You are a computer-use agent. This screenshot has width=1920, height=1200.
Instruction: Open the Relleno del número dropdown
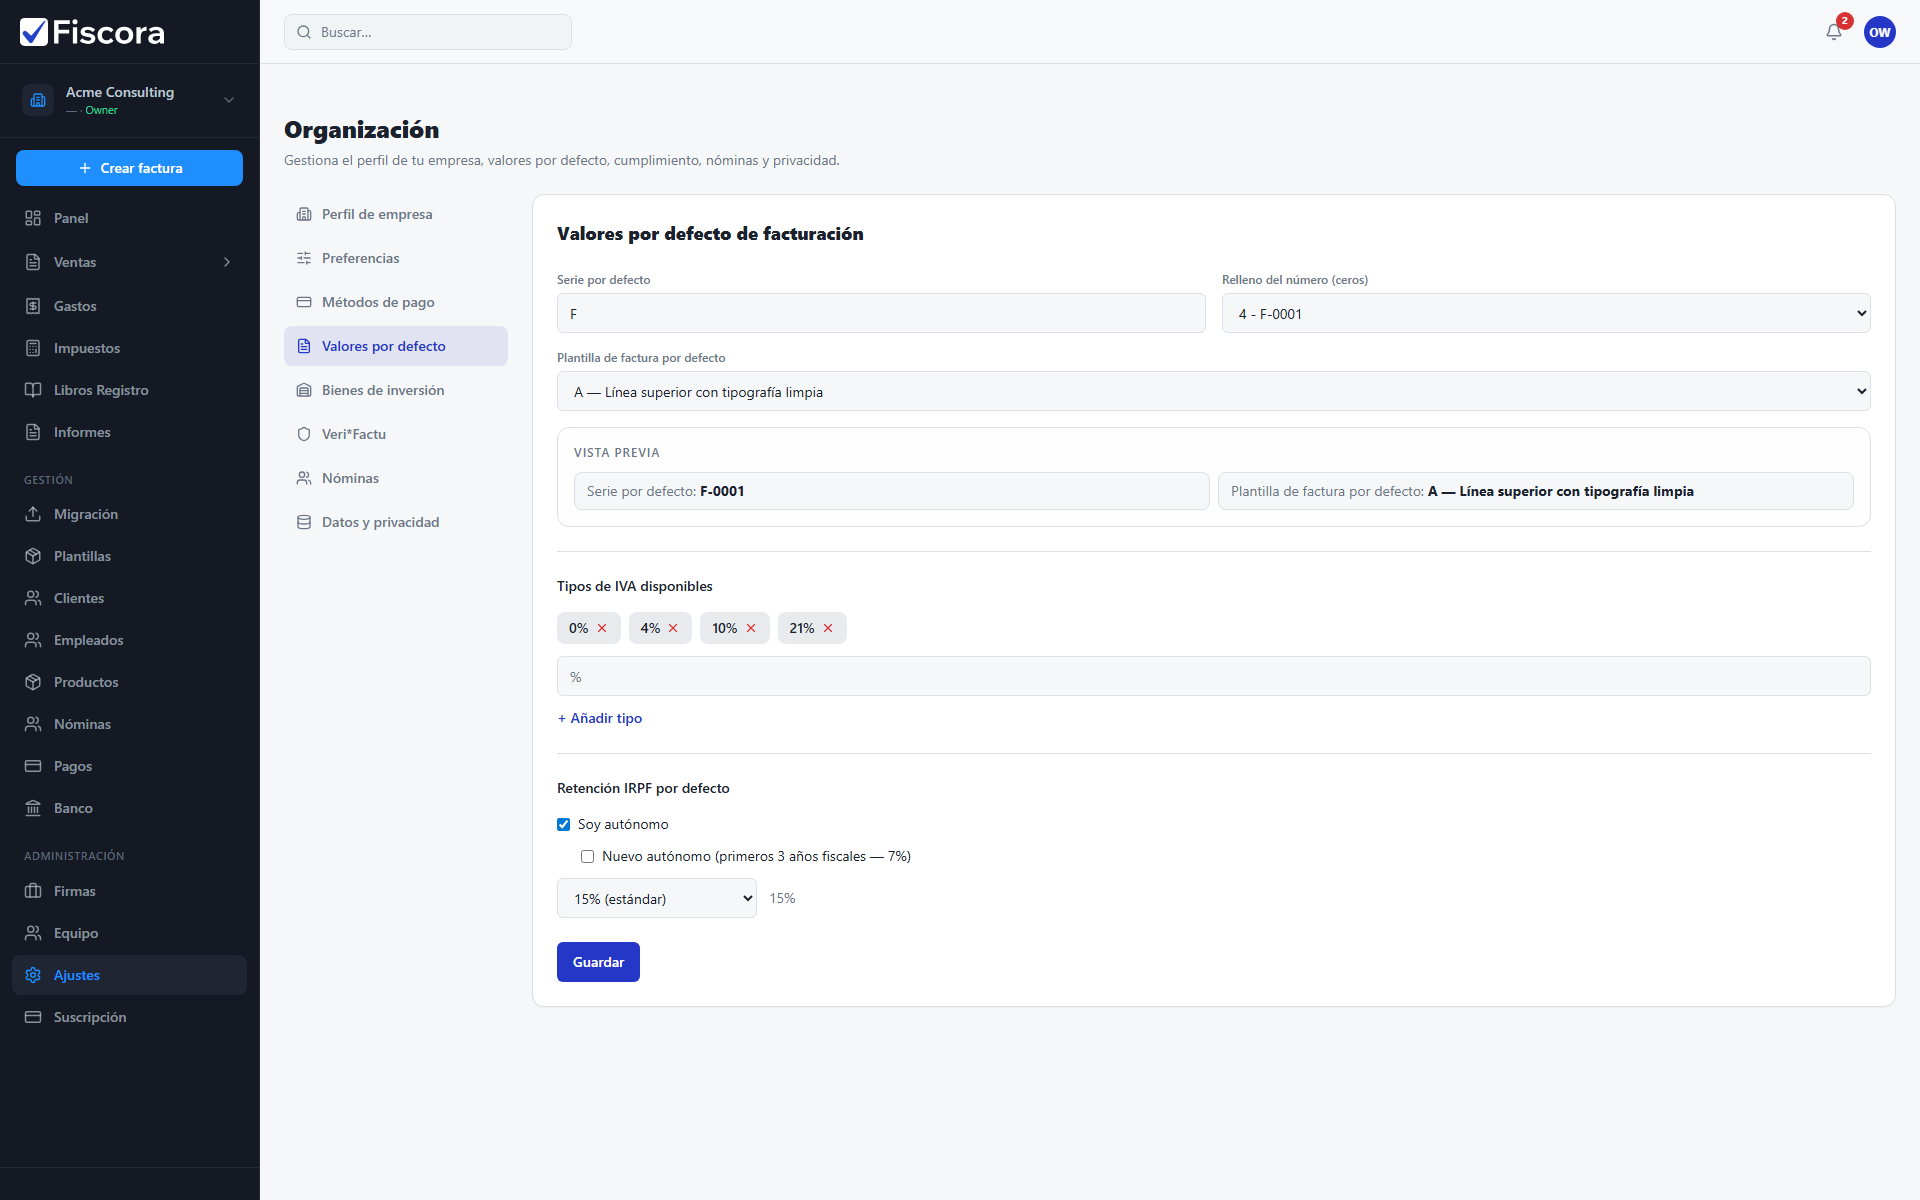tap(1546, 313)
